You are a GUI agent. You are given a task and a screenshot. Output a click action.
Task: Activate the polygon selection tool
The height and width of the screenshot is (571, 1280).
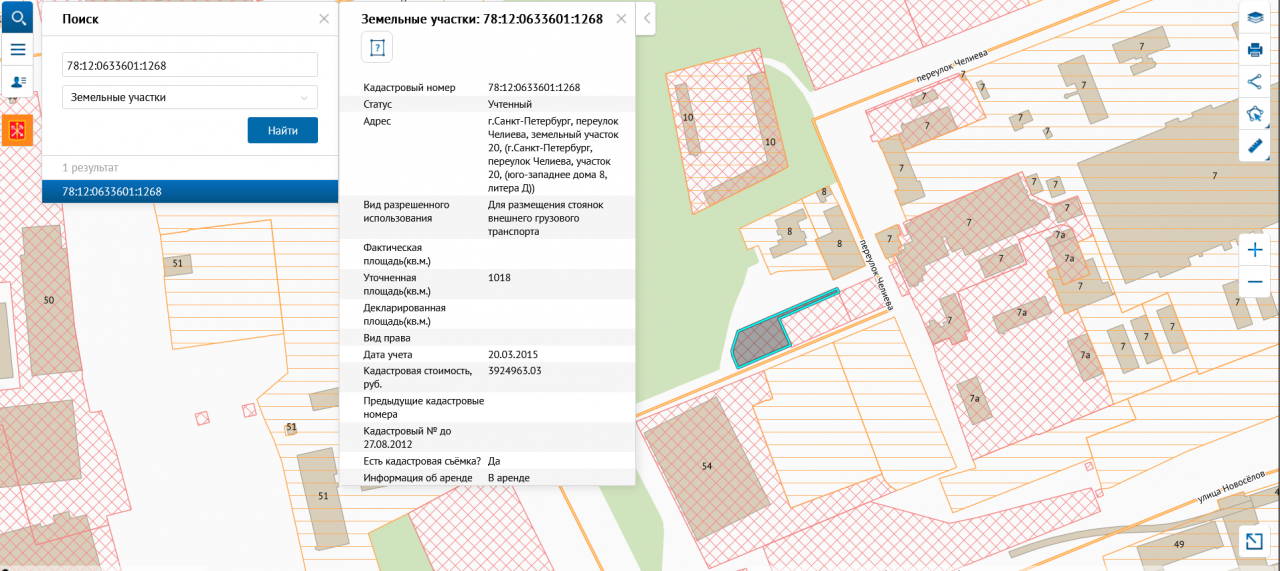(1255, 114)
